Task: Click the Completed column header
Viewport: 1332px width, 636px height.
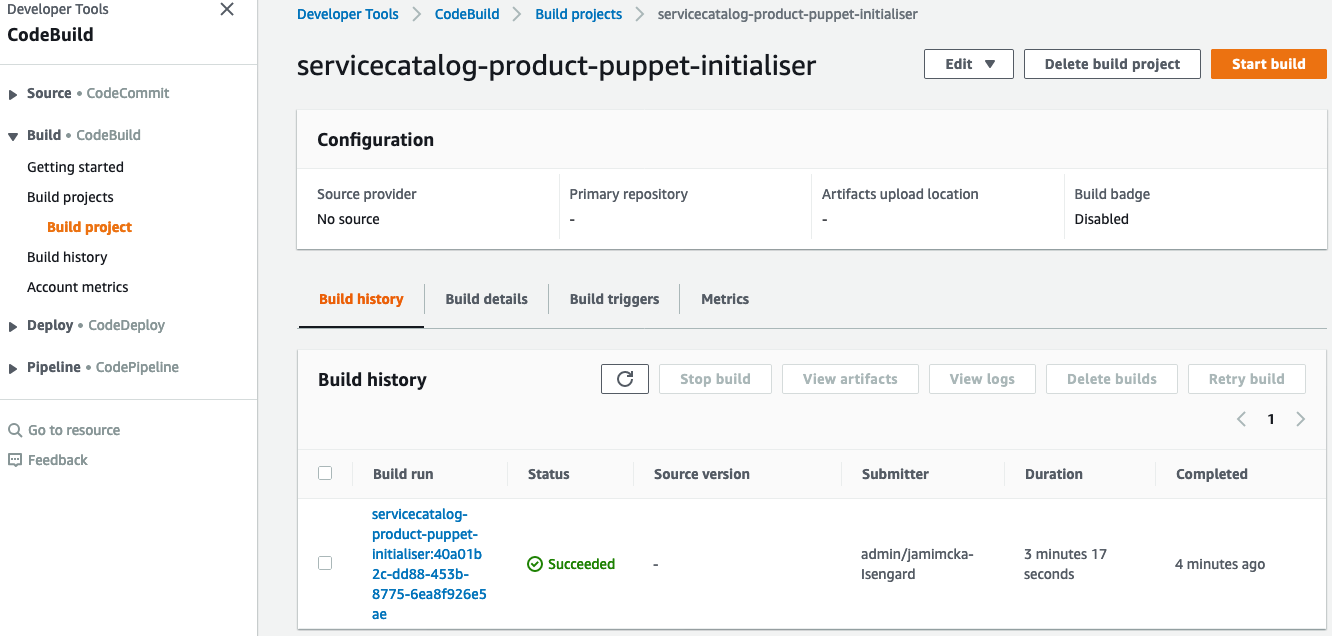Action: (1212, 474)
